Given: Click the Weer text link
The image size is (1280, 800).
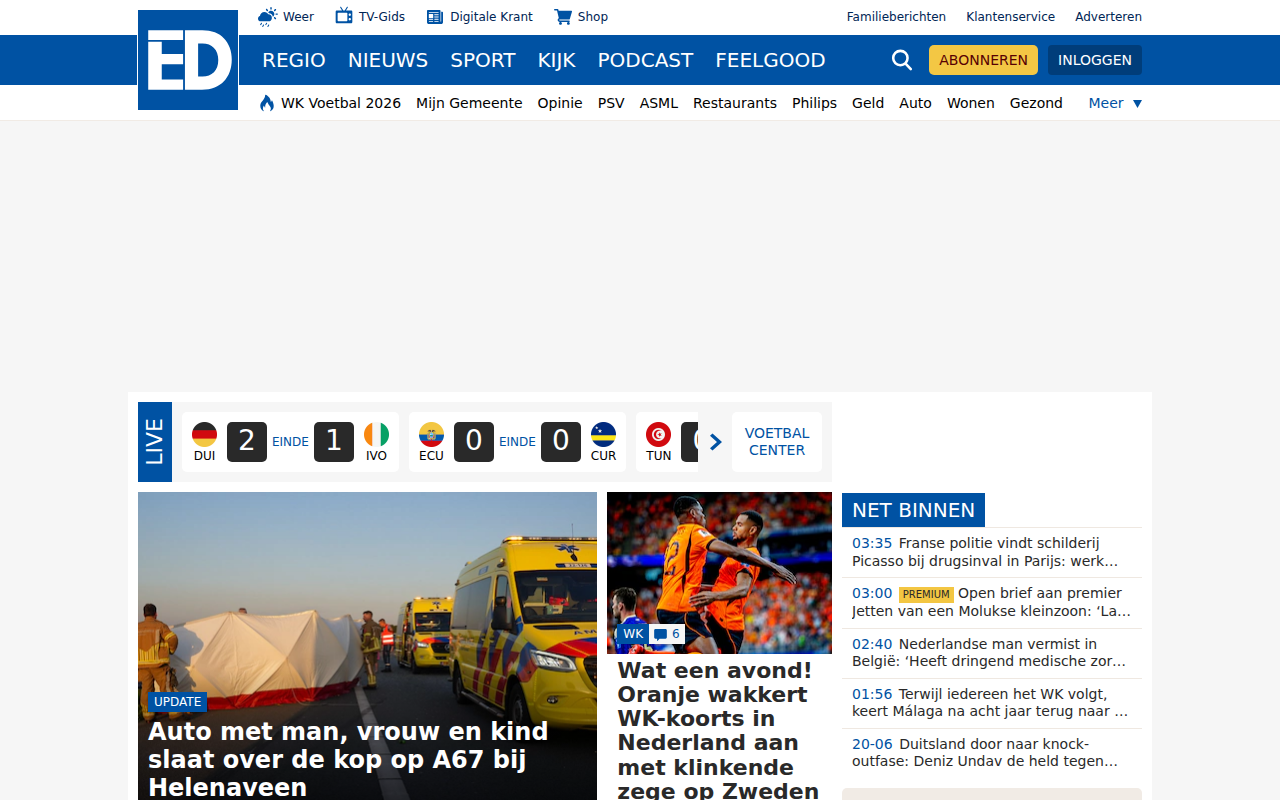Looking at the screenshot, I should click(298, 17).
